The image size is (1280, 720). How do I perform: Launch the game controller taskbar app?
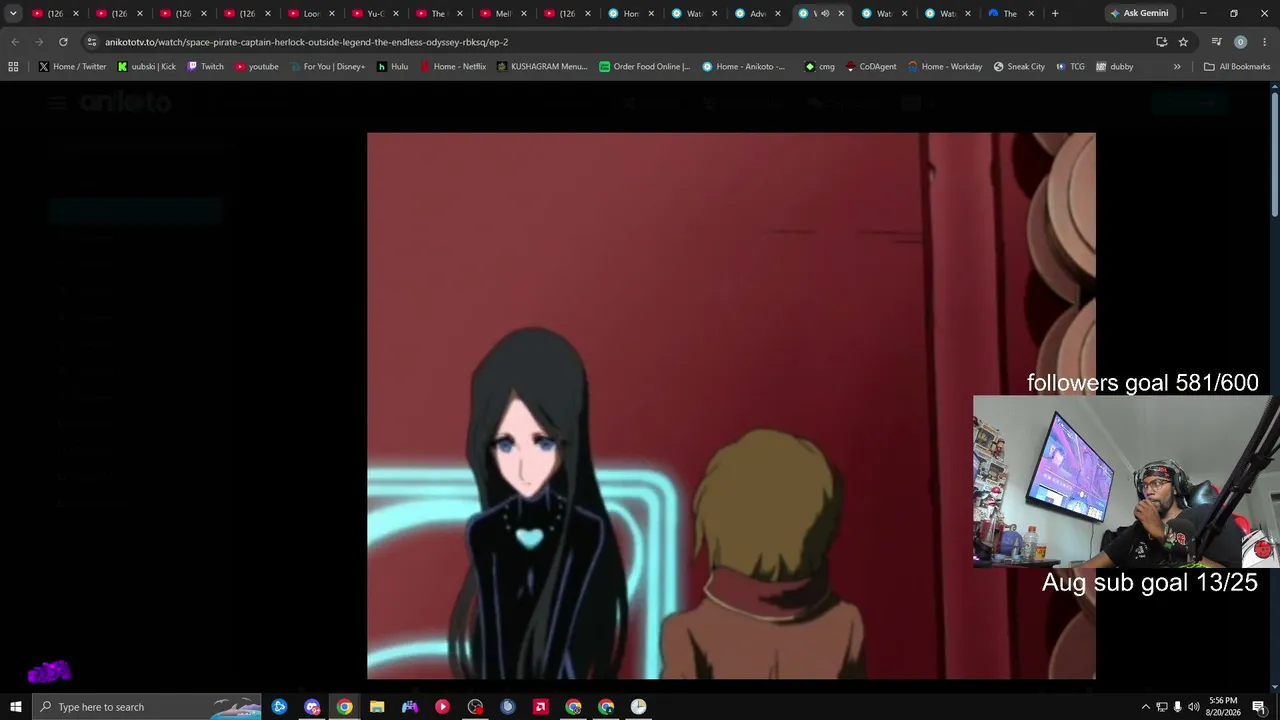(x=410, y=707)
